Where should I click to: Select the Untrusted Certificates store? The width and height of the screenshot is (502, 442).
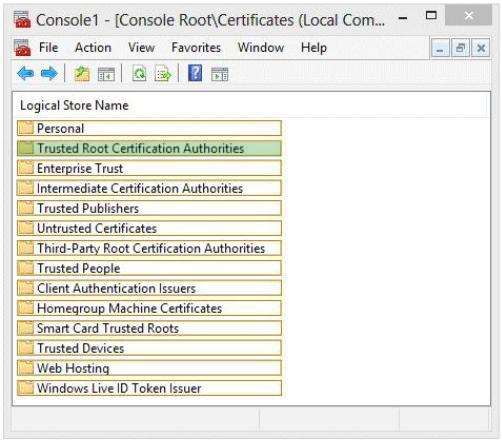click(149, 228)
